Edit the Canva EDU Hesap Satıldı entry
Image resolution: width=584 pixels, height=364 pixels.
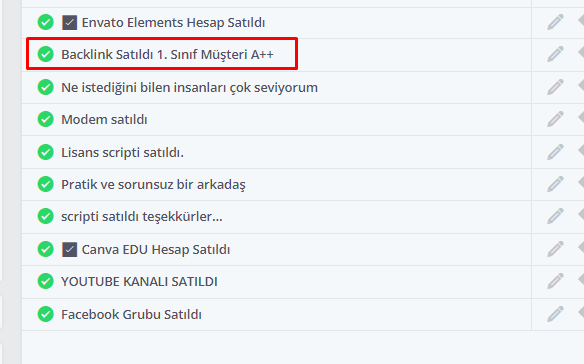(x=555, y=249)
